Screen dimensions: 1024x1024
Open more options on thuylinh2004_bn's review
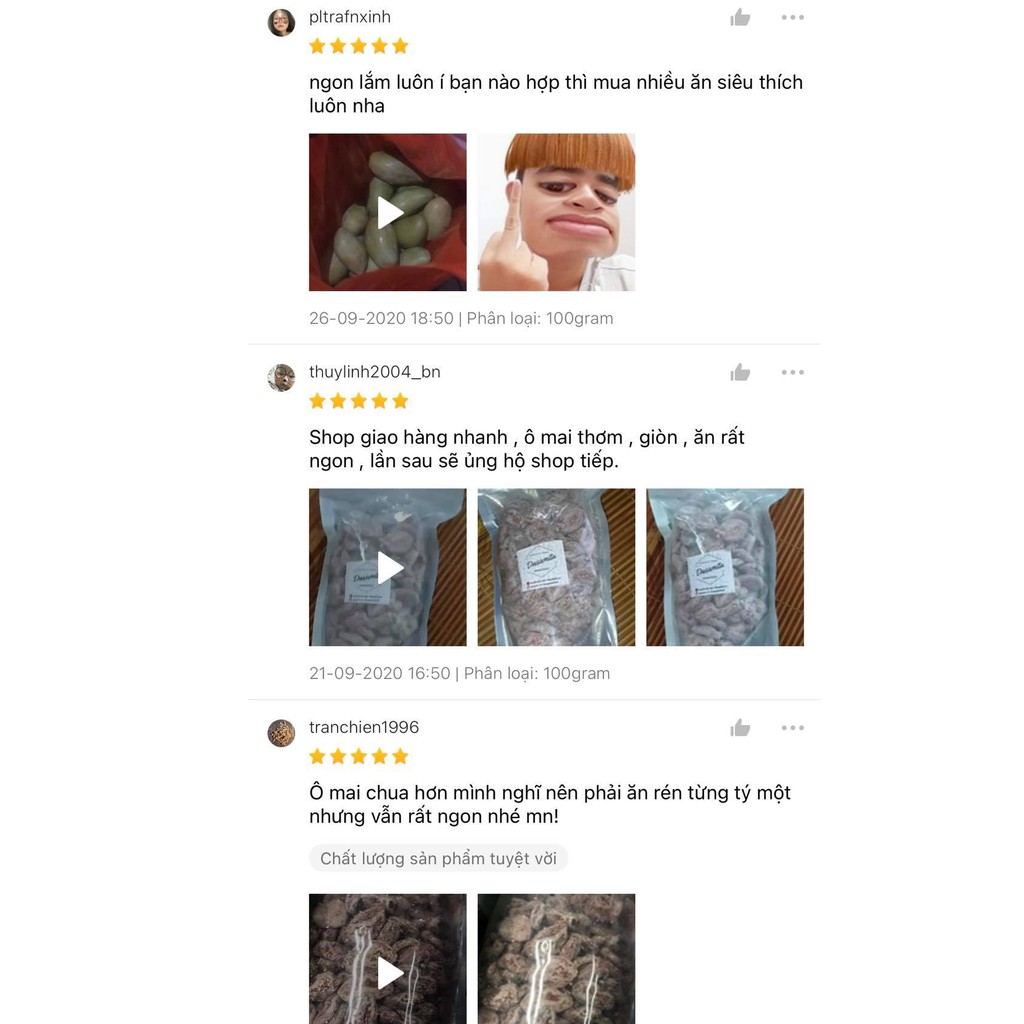(792, 372)
